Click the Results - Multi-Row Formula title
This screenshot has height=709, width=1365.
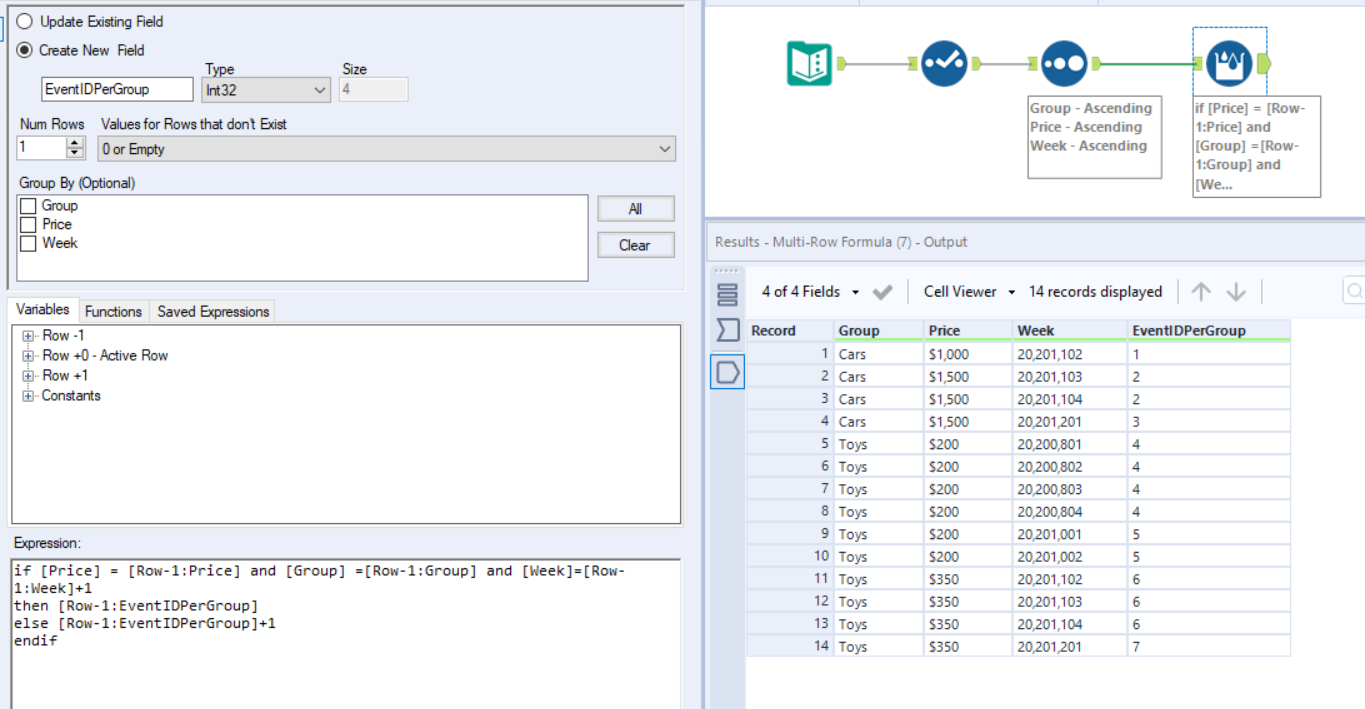pyautogui.click(x=841, y=242)
